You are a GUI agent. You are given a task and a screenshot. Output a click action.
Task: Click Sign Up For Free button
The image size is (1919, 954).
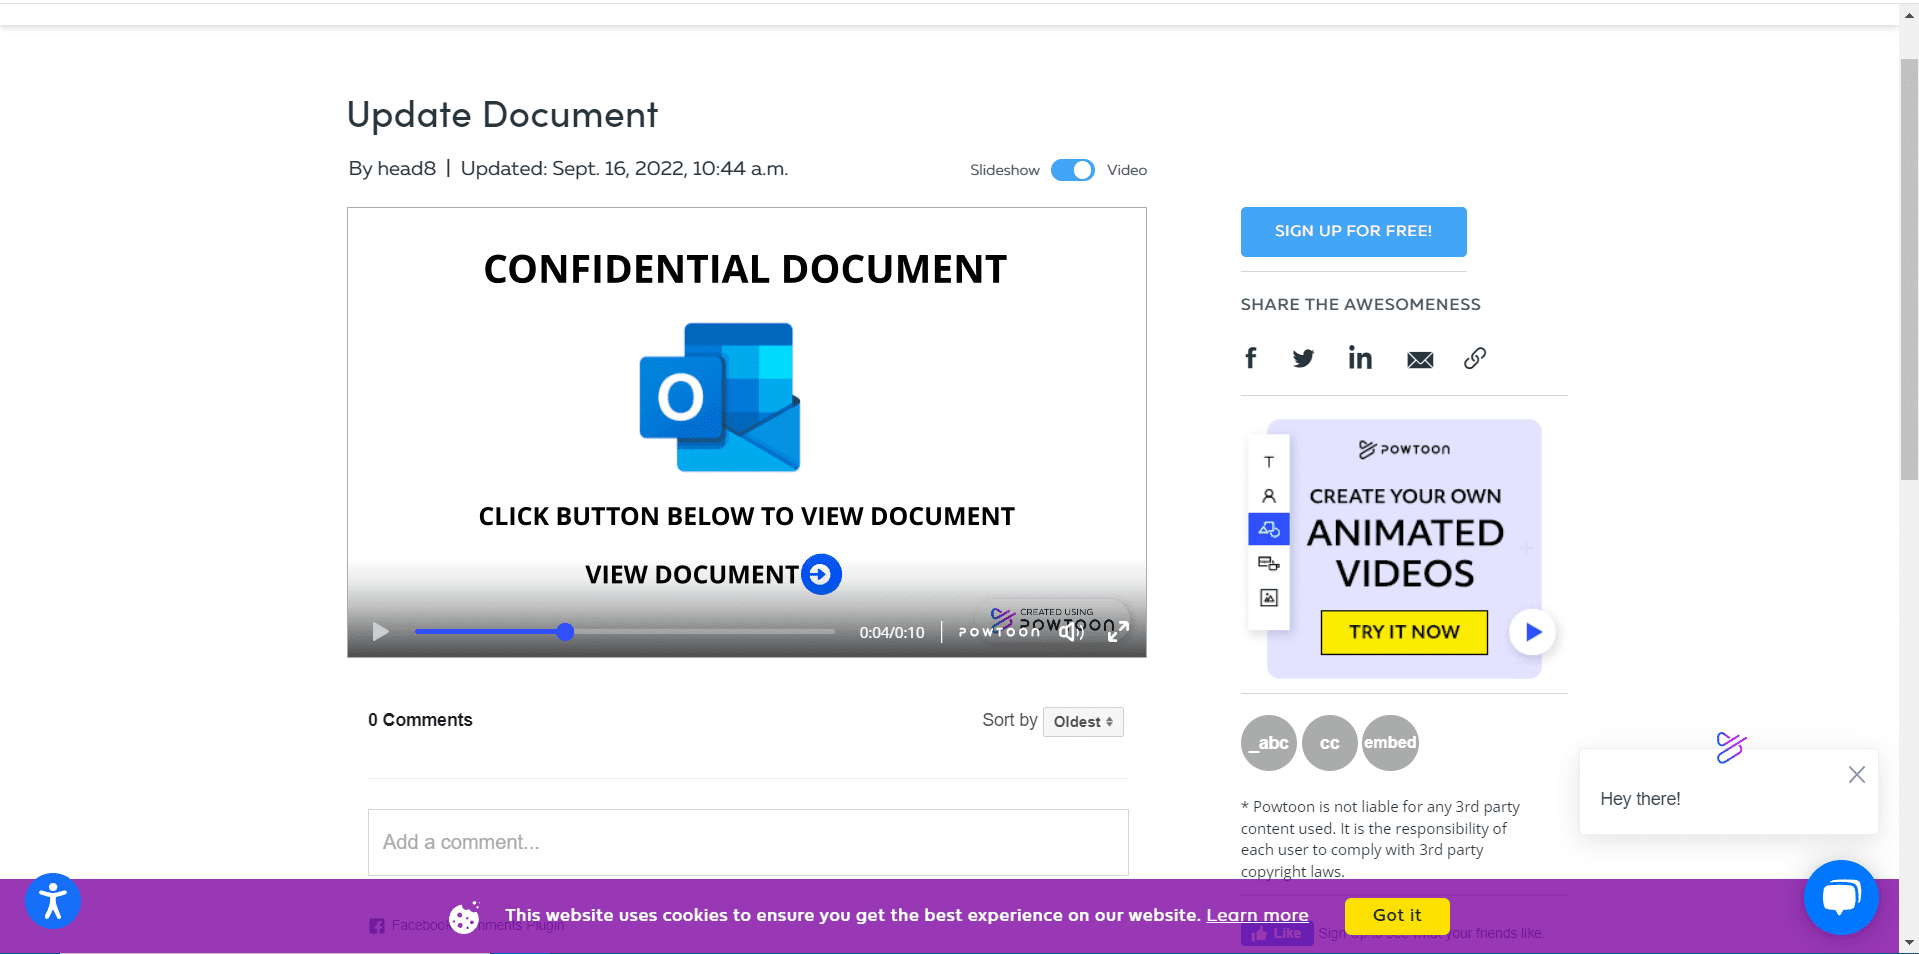click(1353, 231)
